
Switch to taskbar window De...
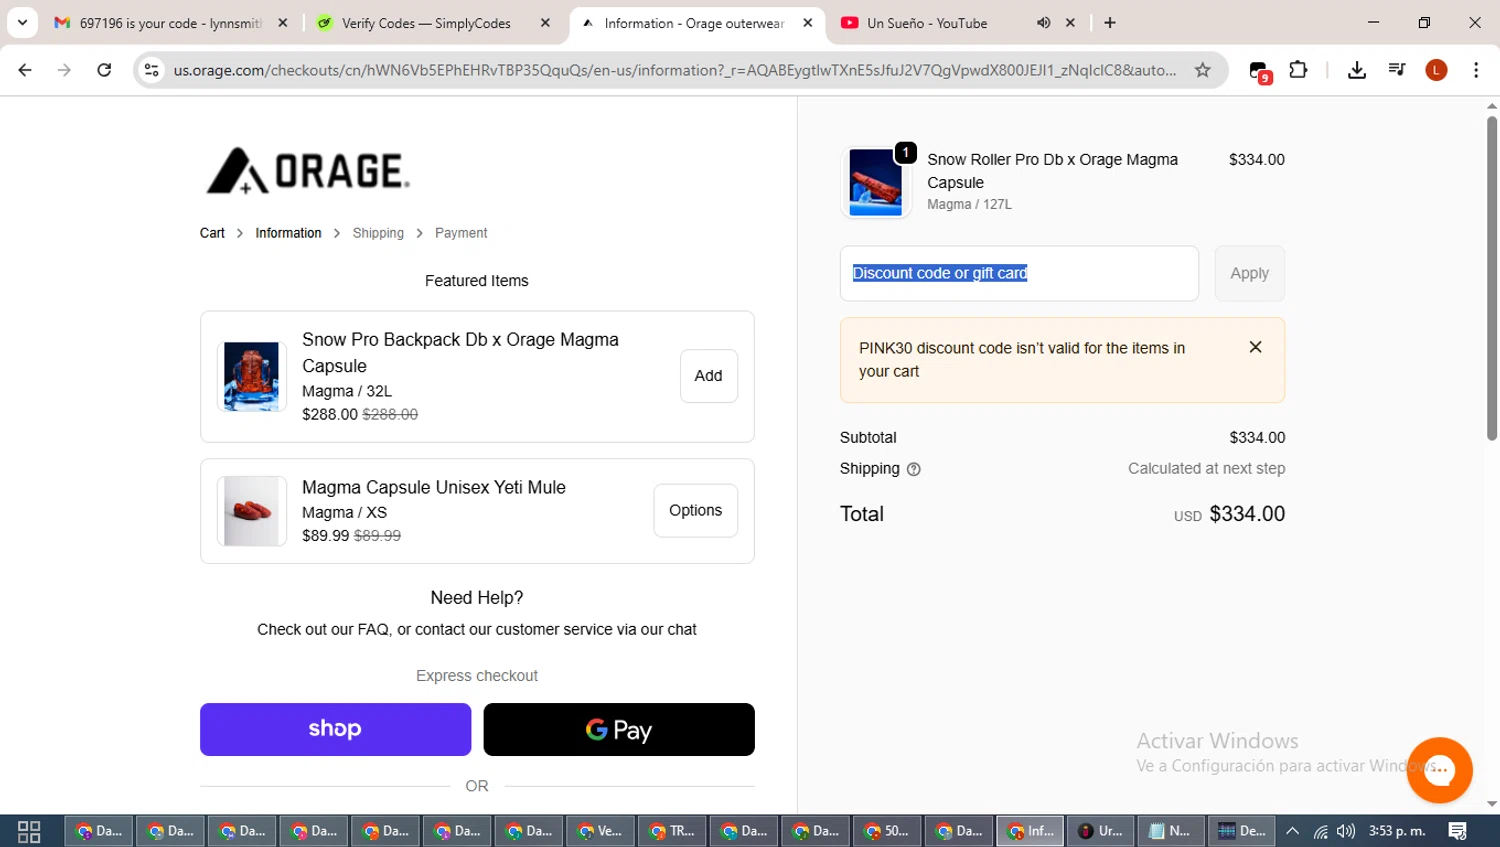tap(1242, 831)
